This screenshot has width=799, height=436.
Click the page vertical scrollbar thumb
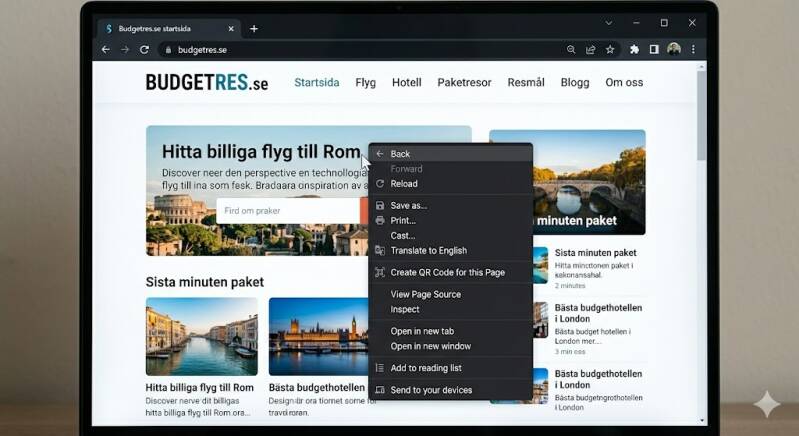pos(702,115)
